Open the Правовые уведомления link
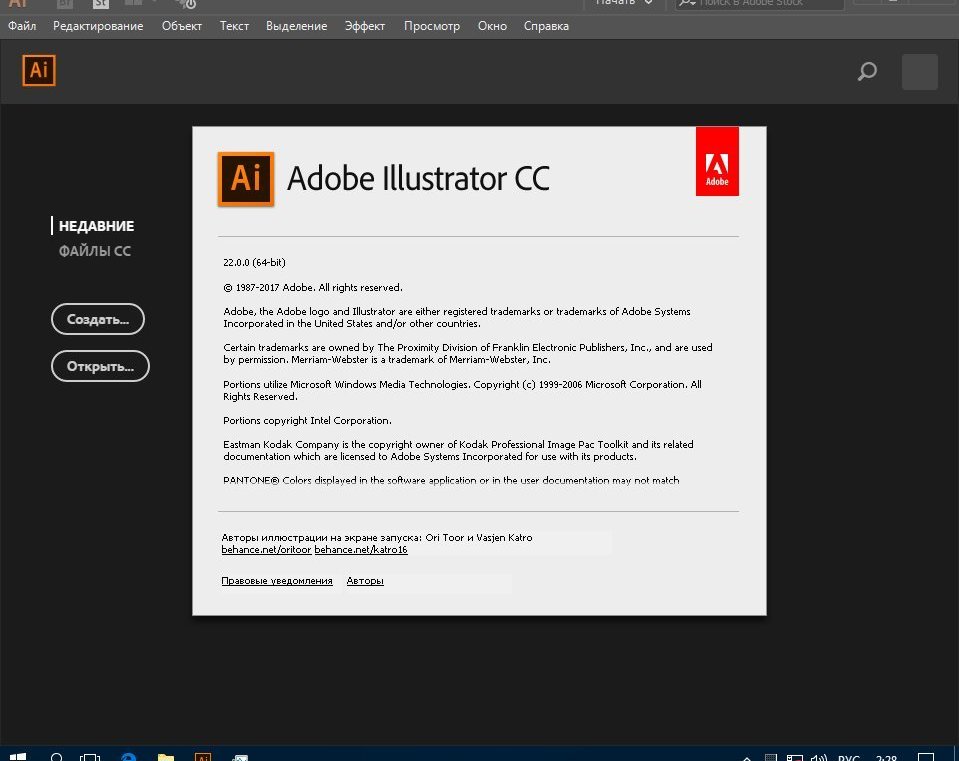Image resolution: width=959 pixels, height=761 pixels. (x=277, y=581)
